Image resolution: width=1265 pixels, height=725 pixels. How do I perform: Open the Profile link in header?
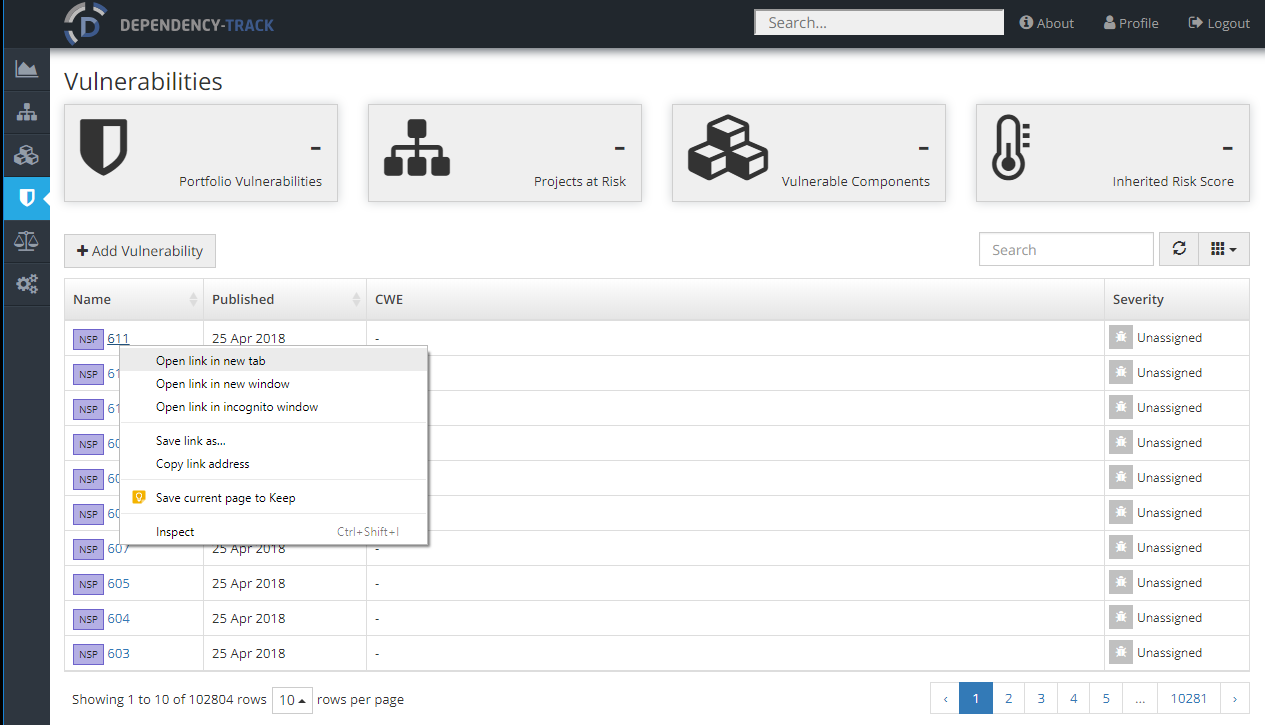tap(1131, 23)
